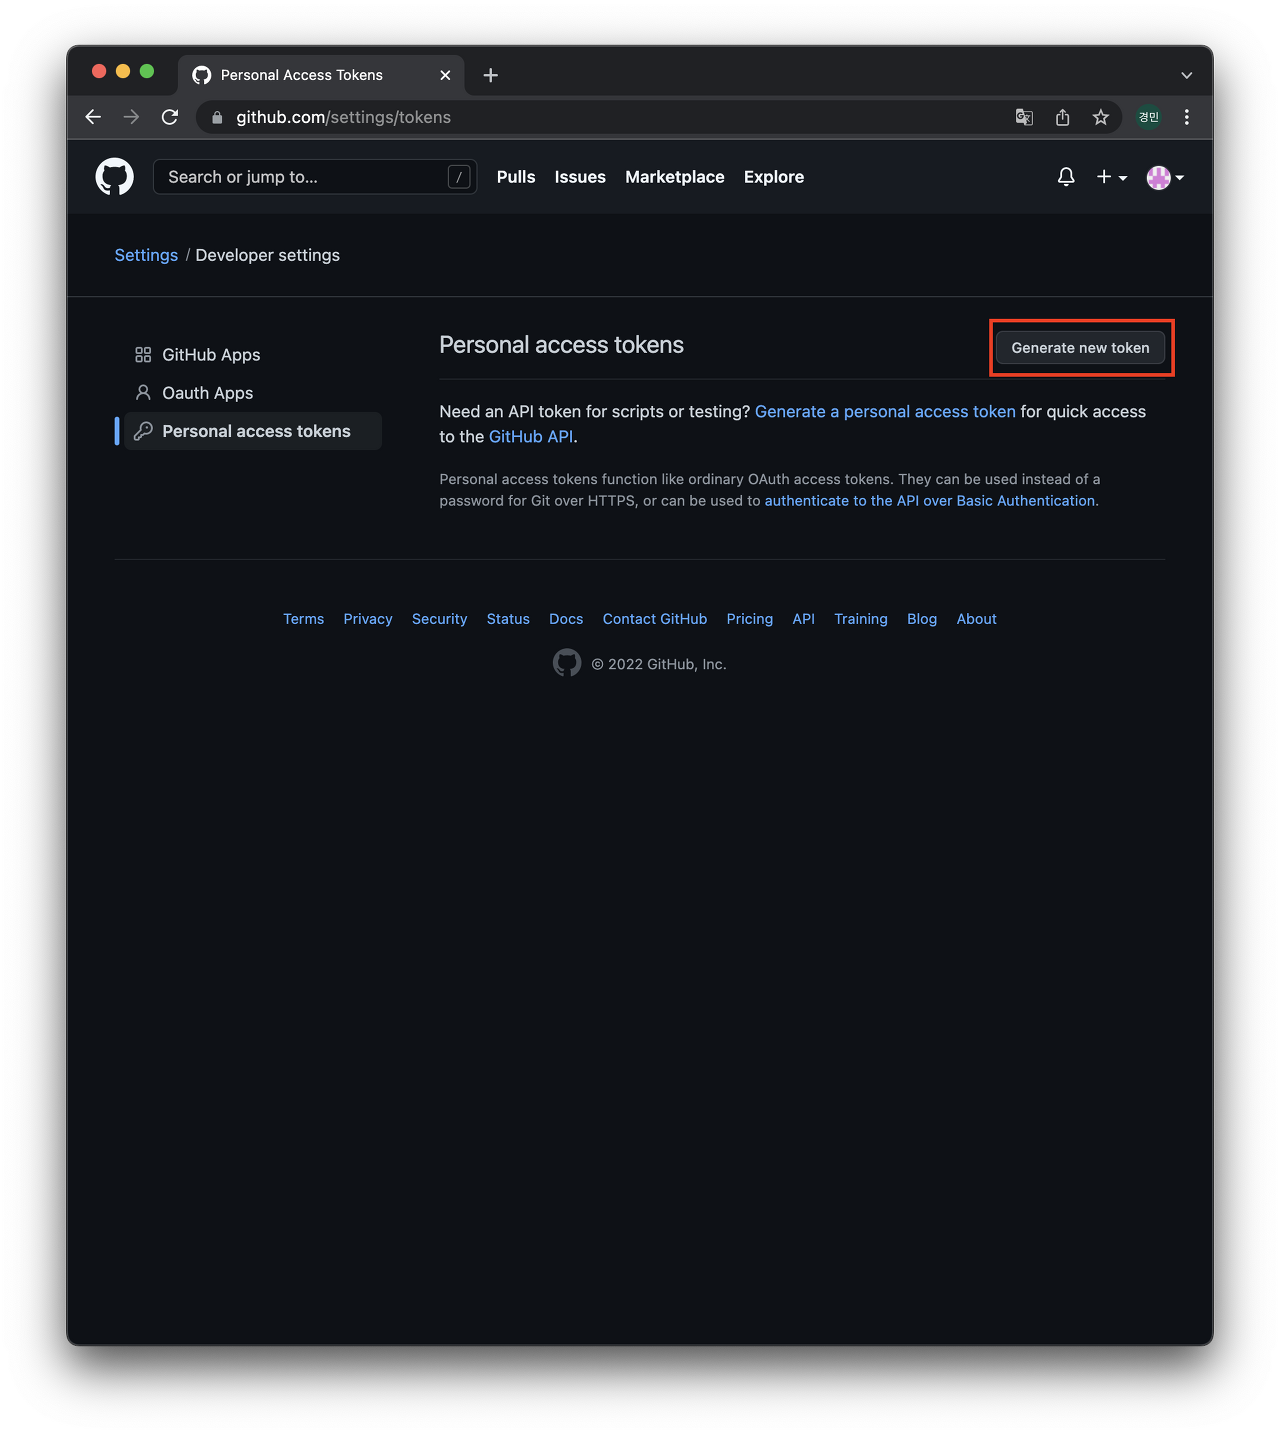Click the Oauth Apps person icon
The height and width of the screenshot is (1434, 1280).
(x=143, y=393)
